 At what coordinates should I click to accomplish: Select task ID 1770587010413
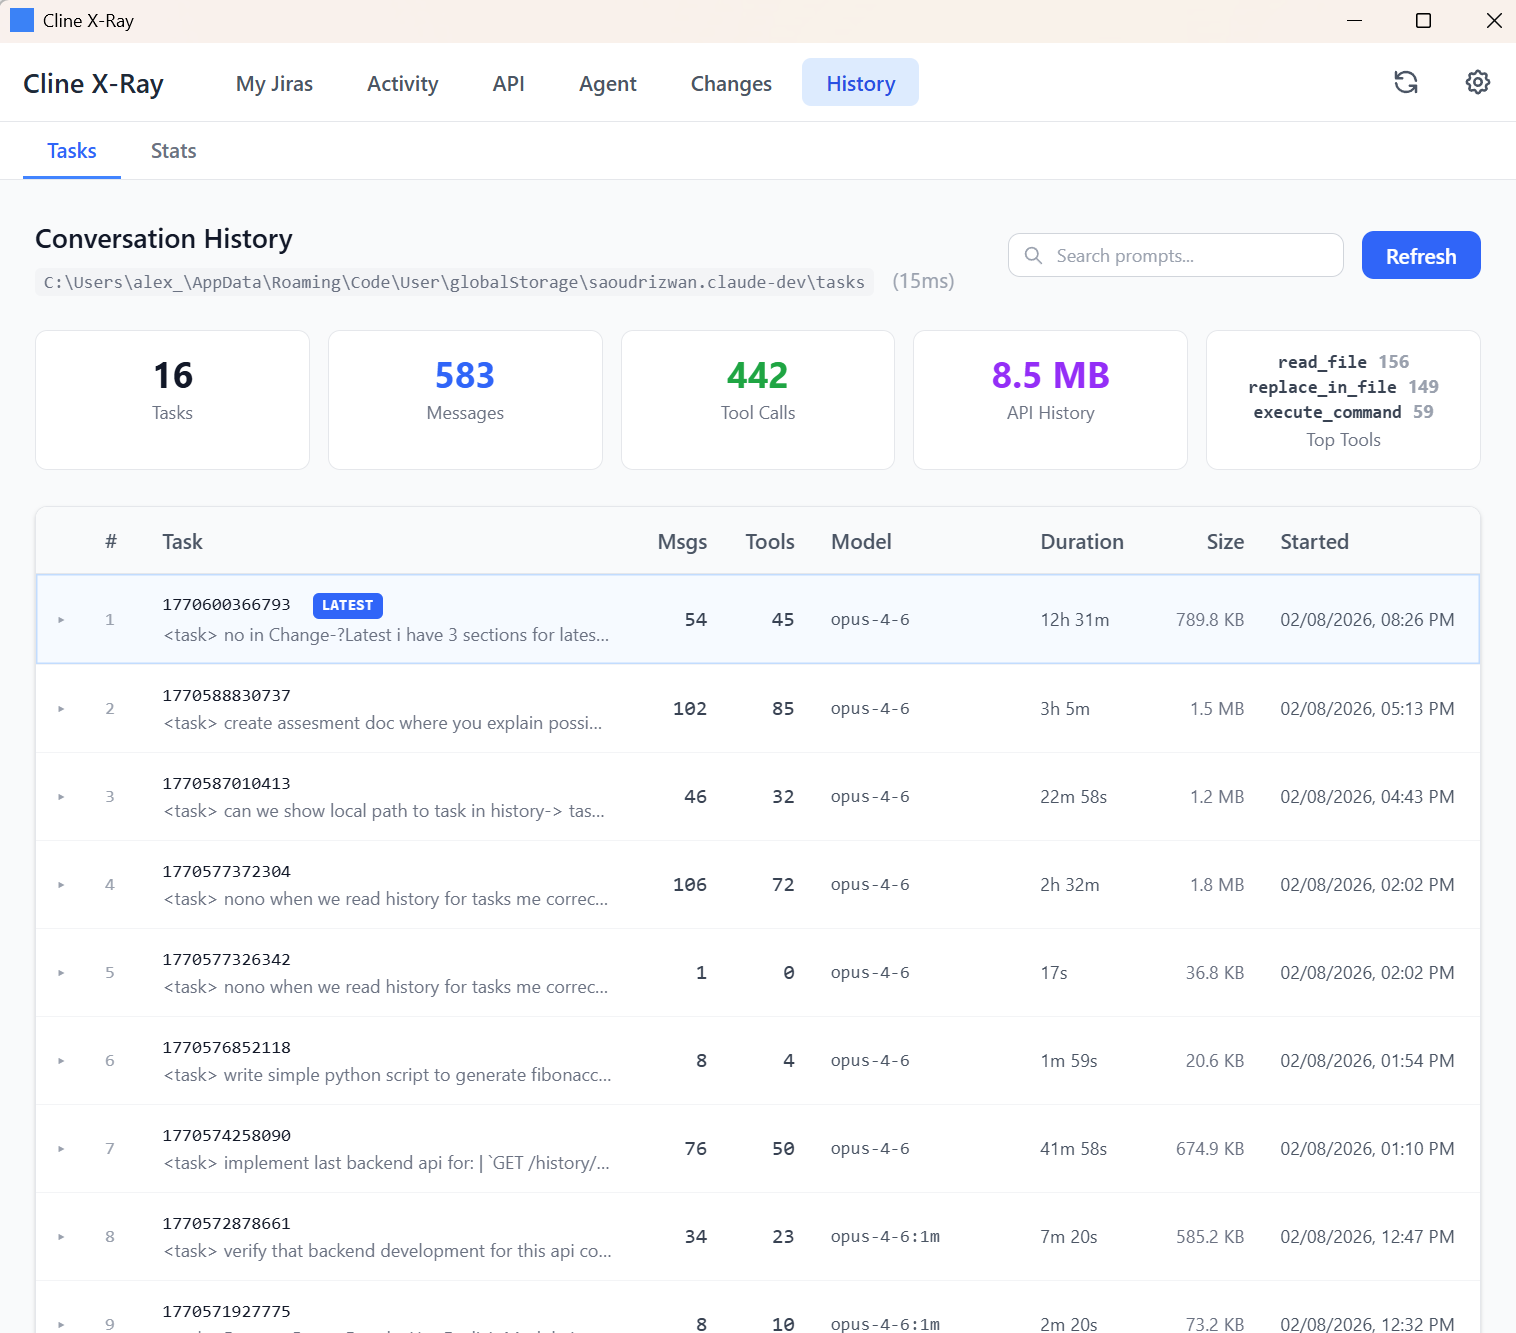pyautogui.click(x=226, y=784)
